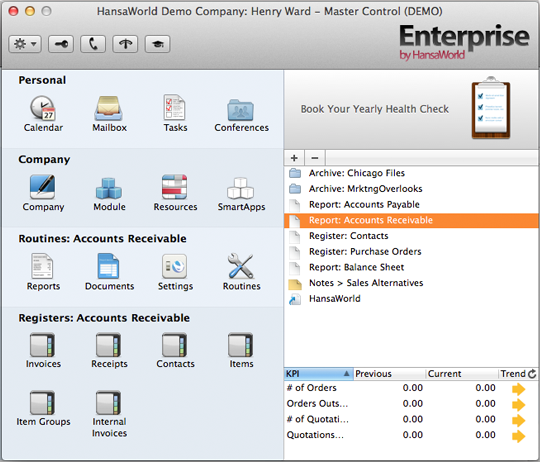Open the Resources planner icon

(175, 187)
